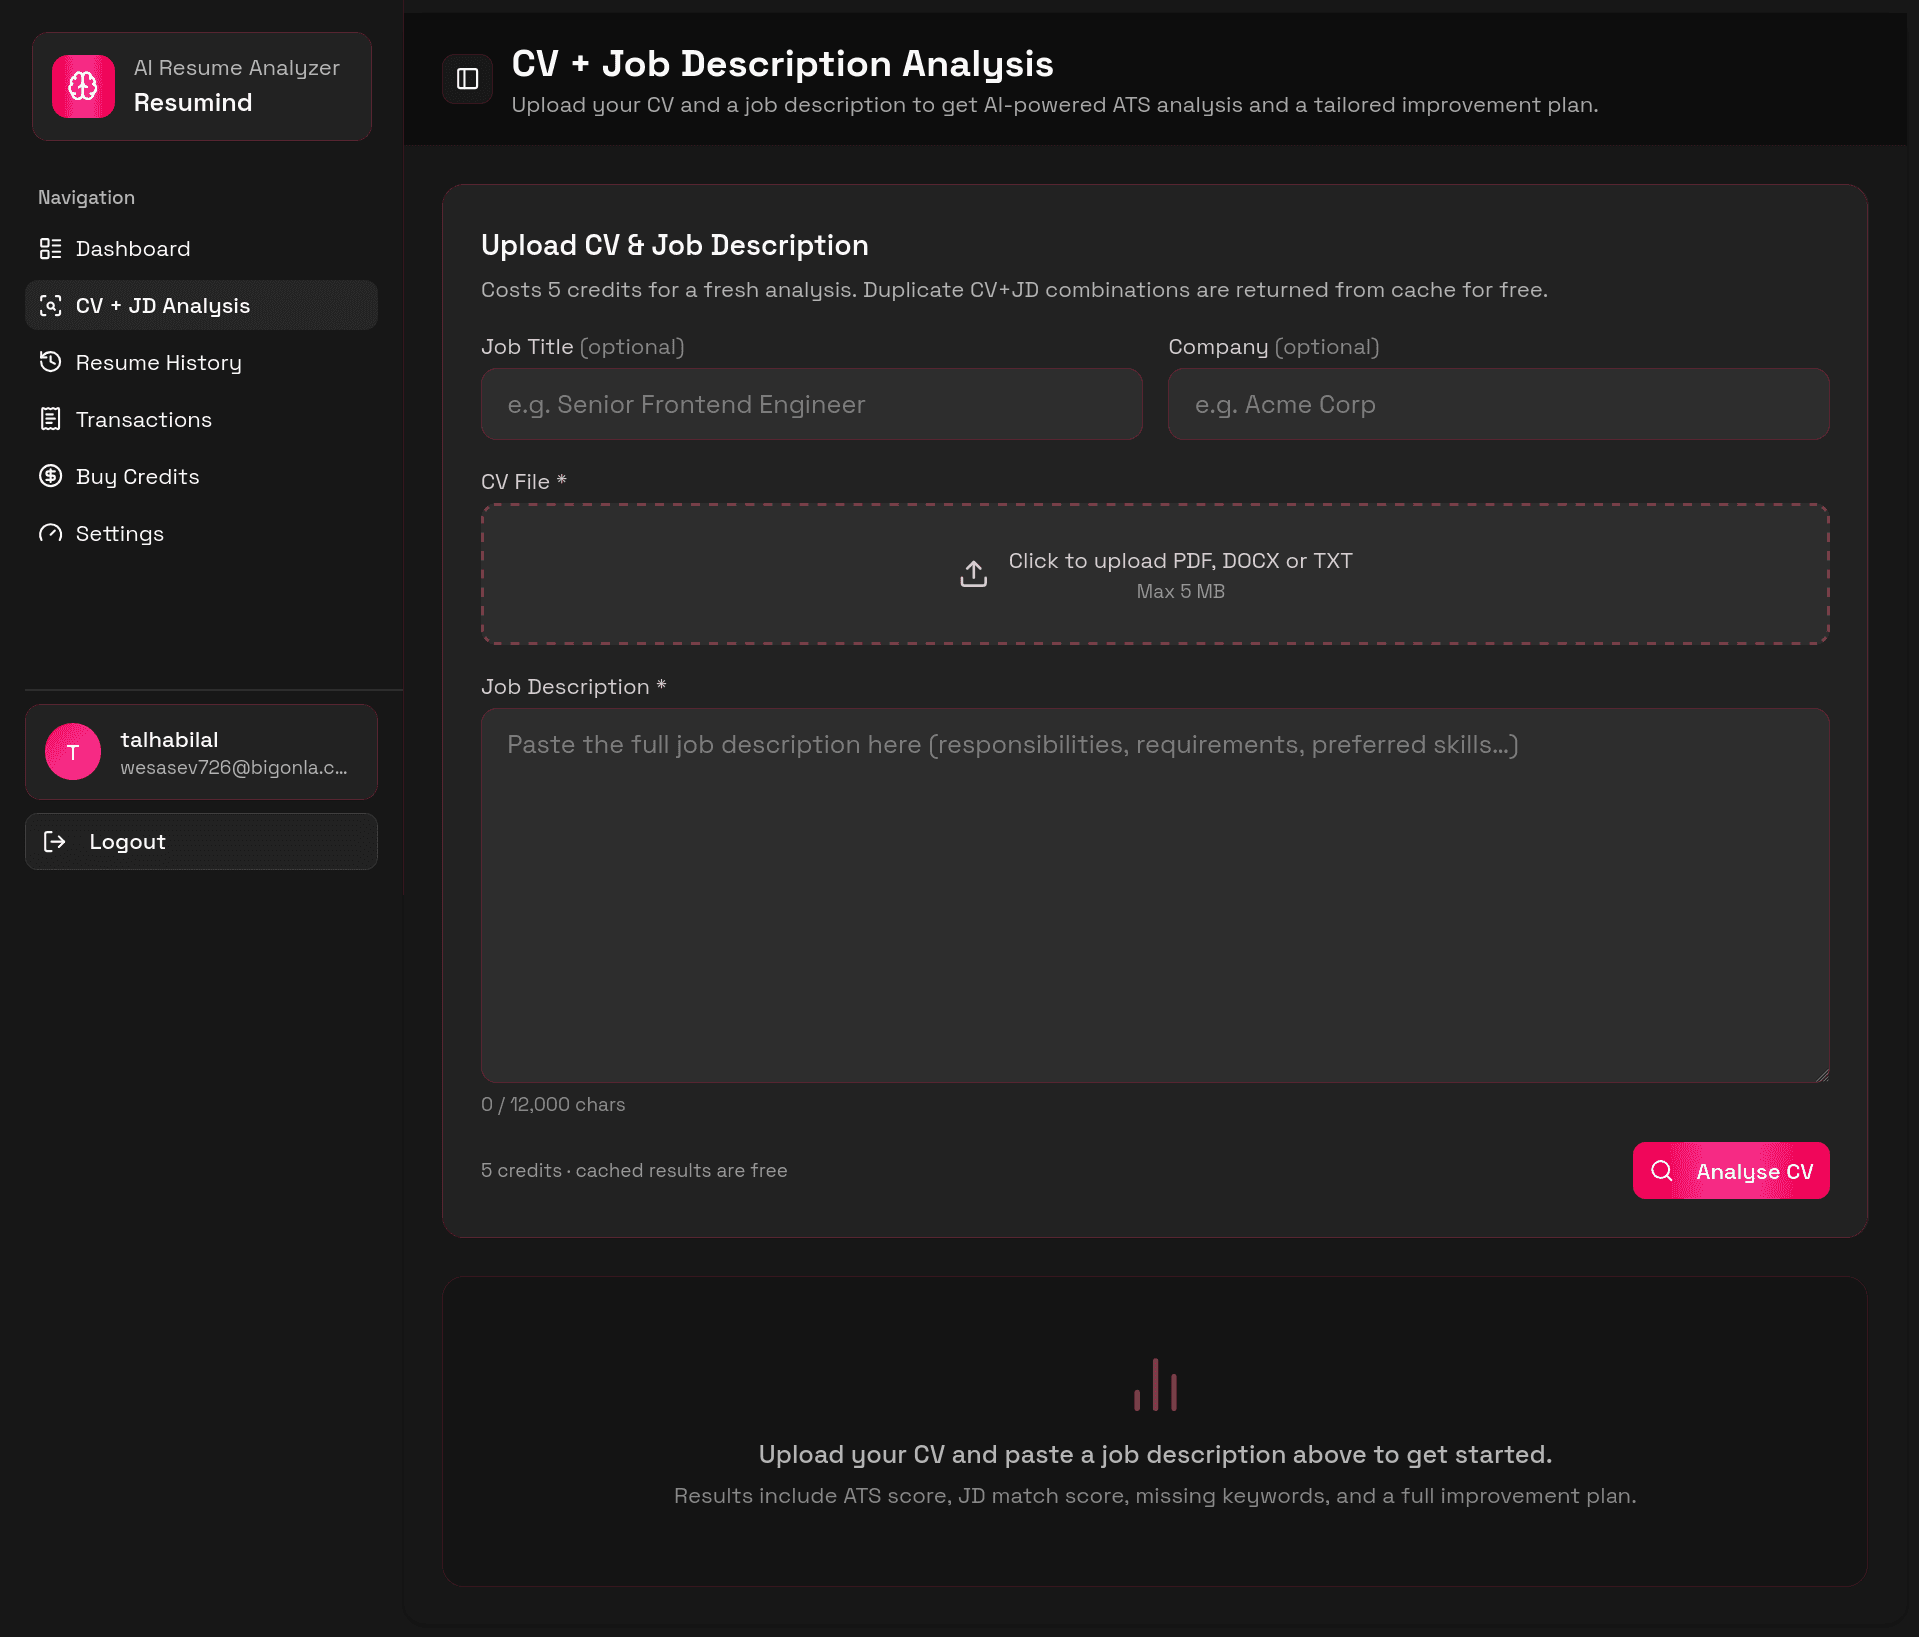Click the Resume History clock icon
The width and height of the screenshot is (1920, 1638).
[50, 362]
